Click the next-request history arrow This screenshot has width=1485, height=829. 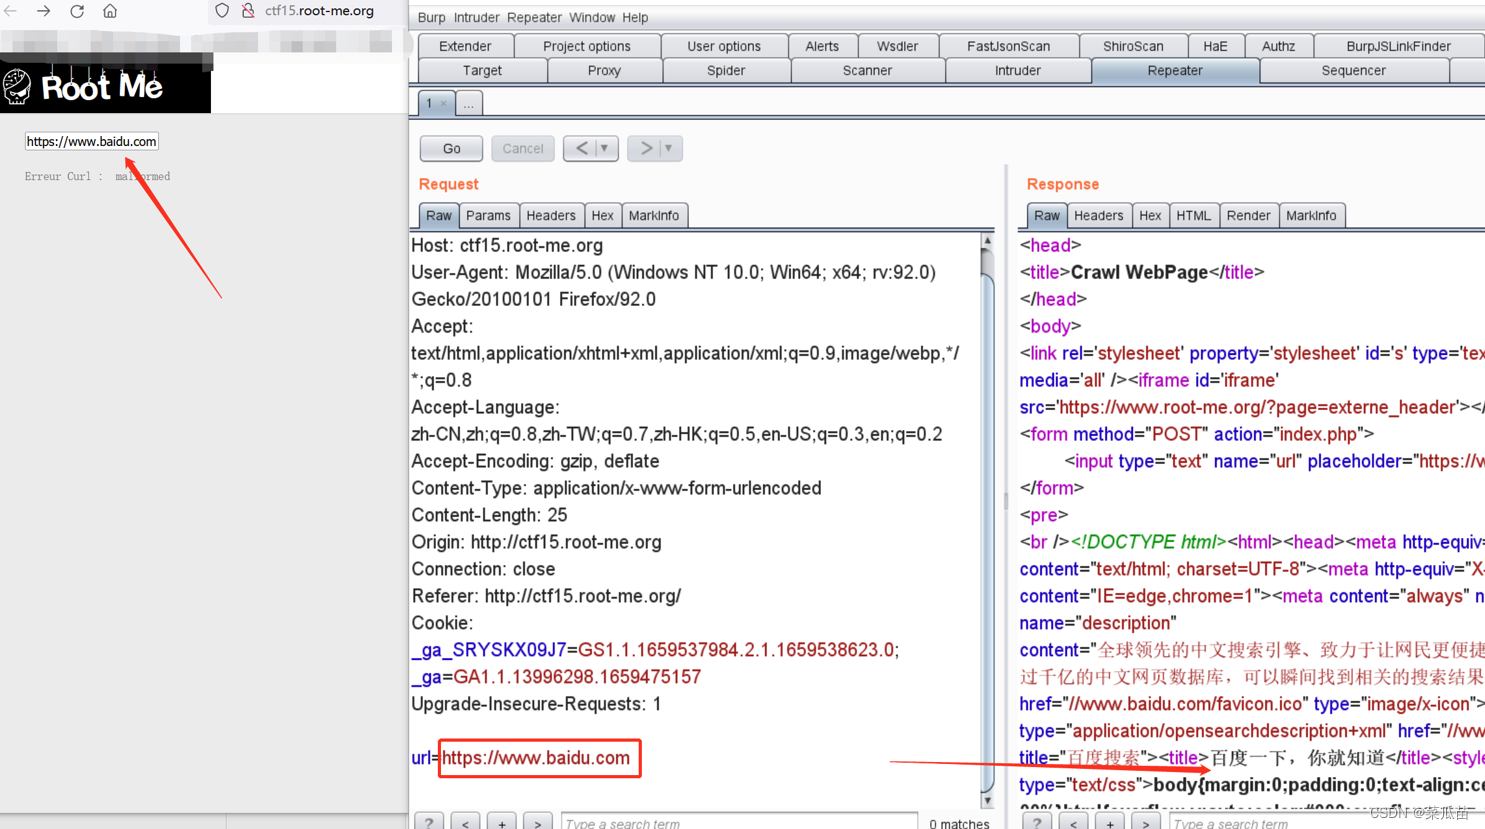point(645,148)
